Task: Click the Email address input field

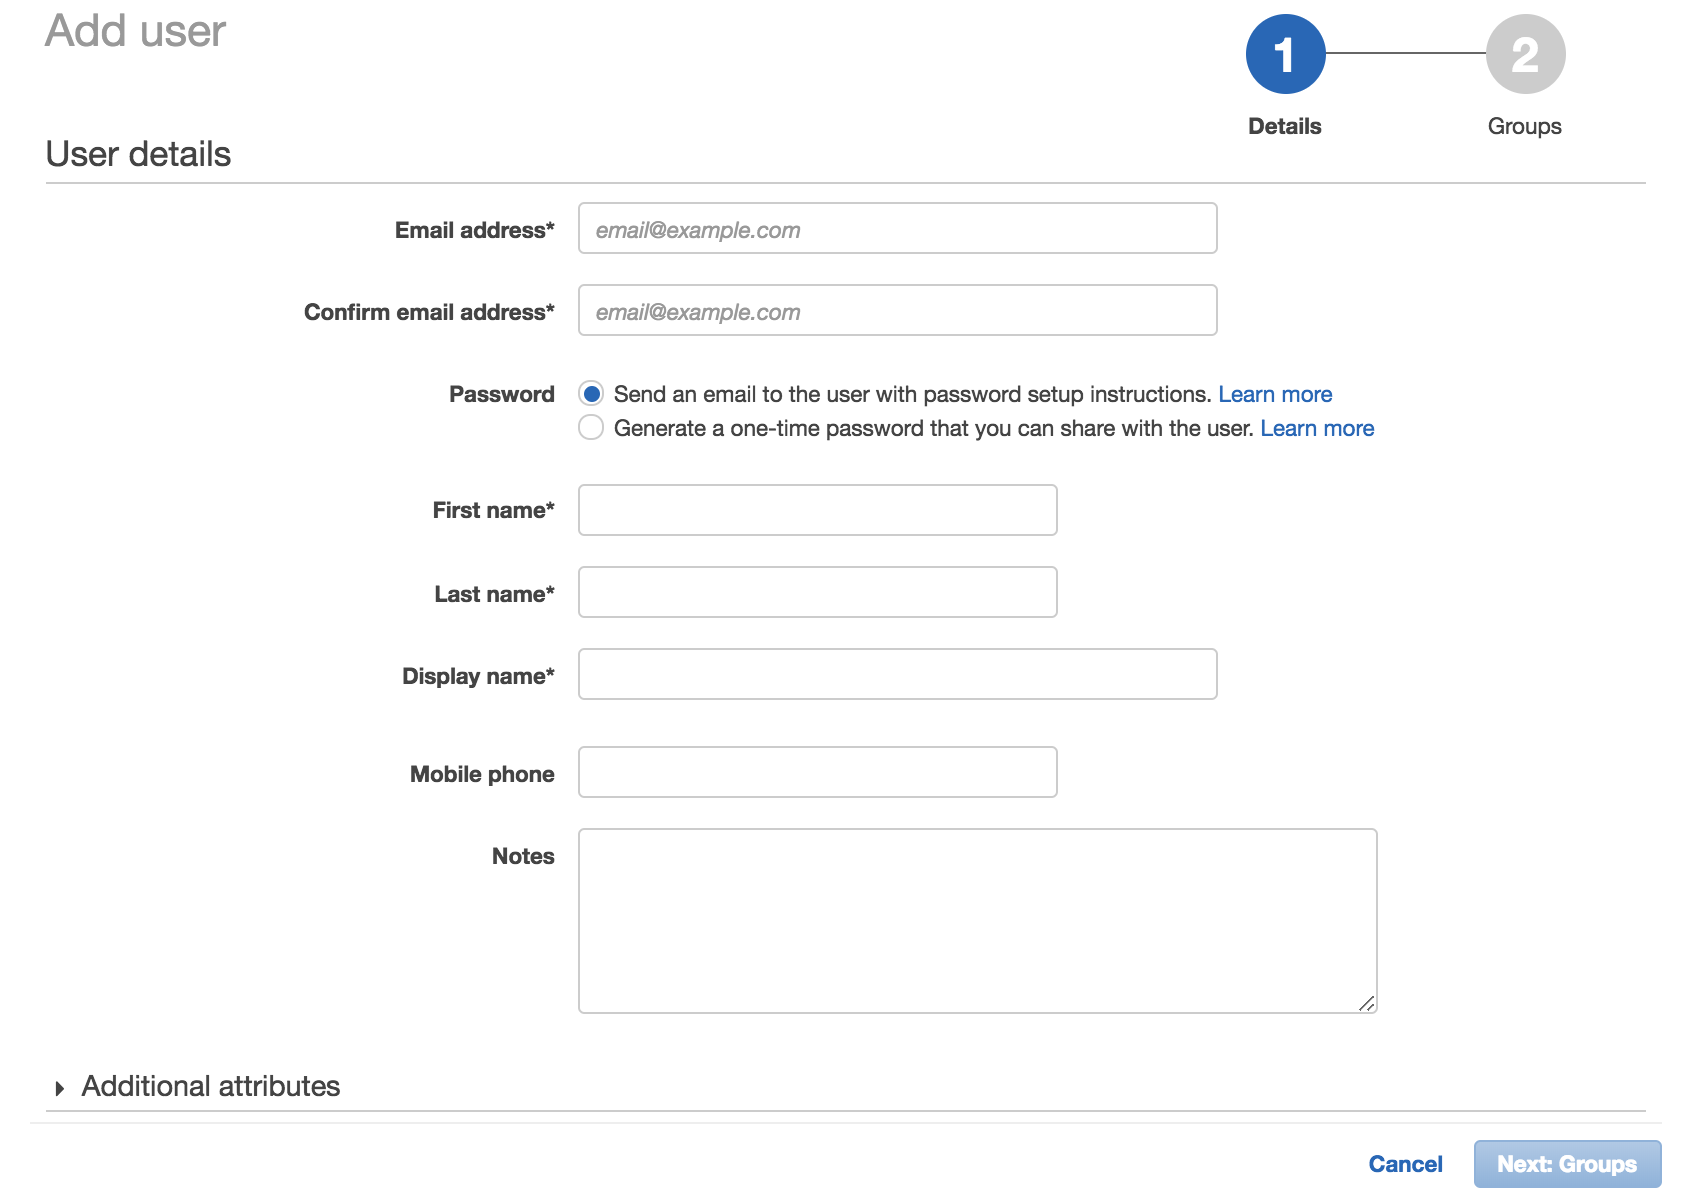Action: point(897,229)
